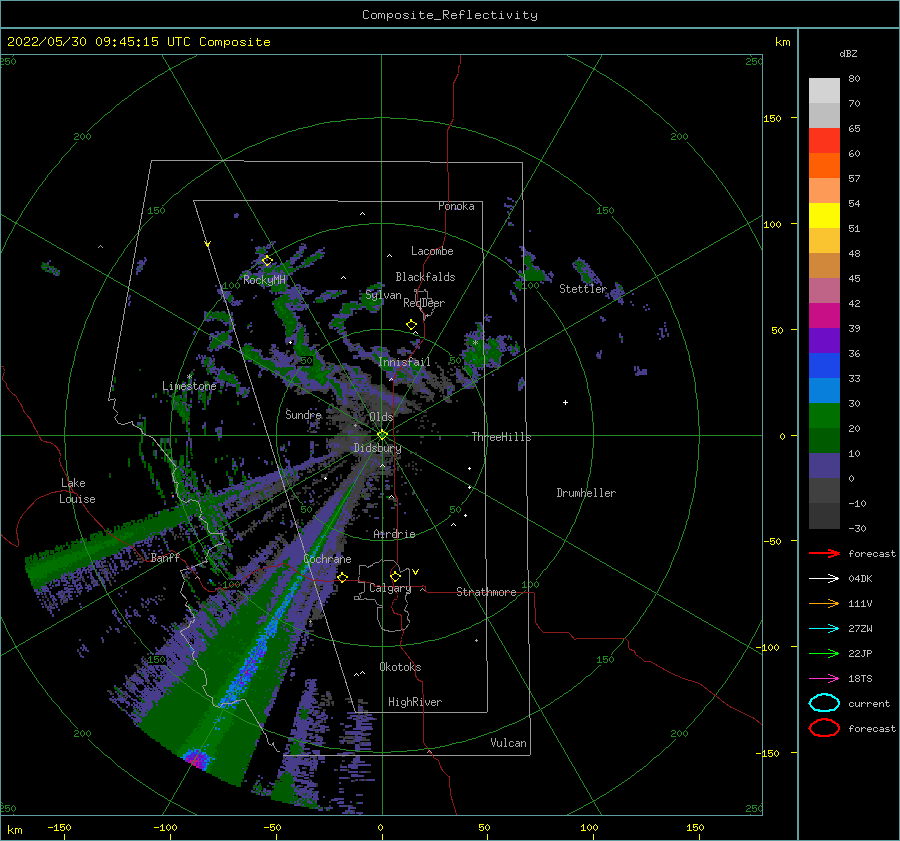
Task: Select the yellow diamond marker below RedDeer
Action: pos(411,325)
